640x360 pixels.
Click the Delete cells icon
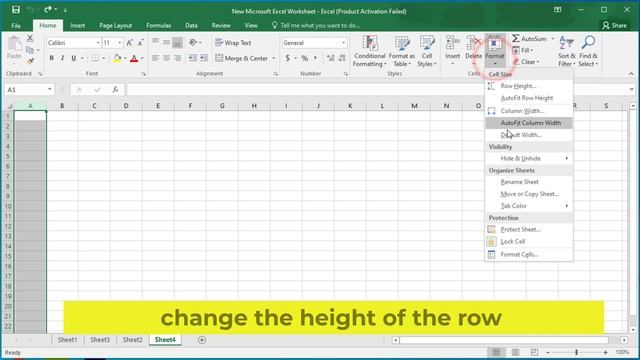473,43
